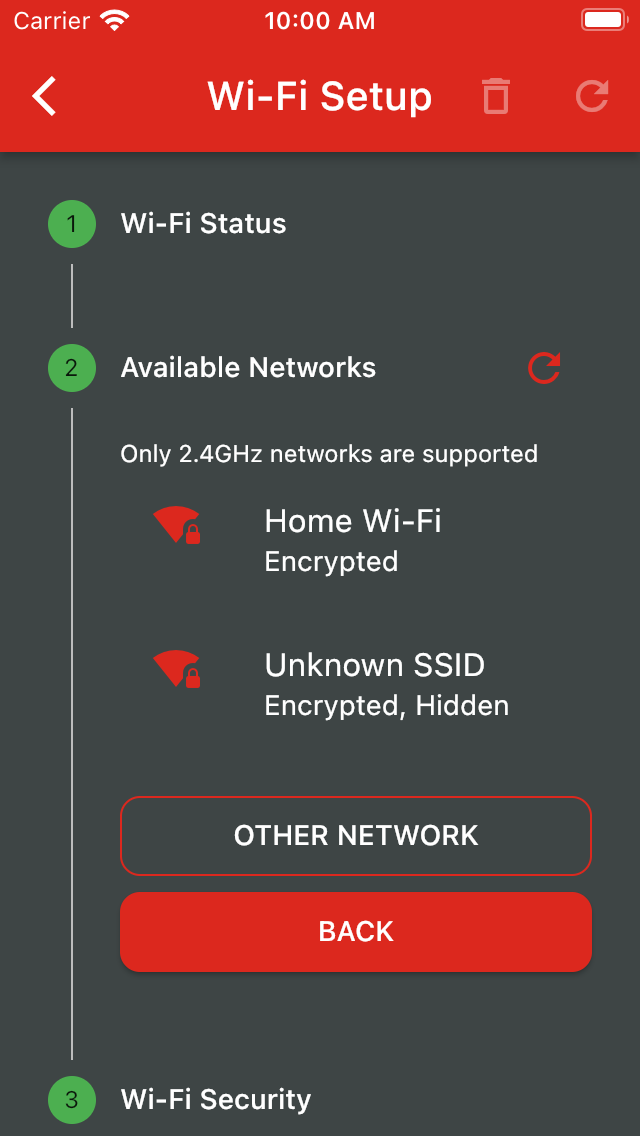Tap the 2.4GHz networks supported notice

click(x=329, y=454)
